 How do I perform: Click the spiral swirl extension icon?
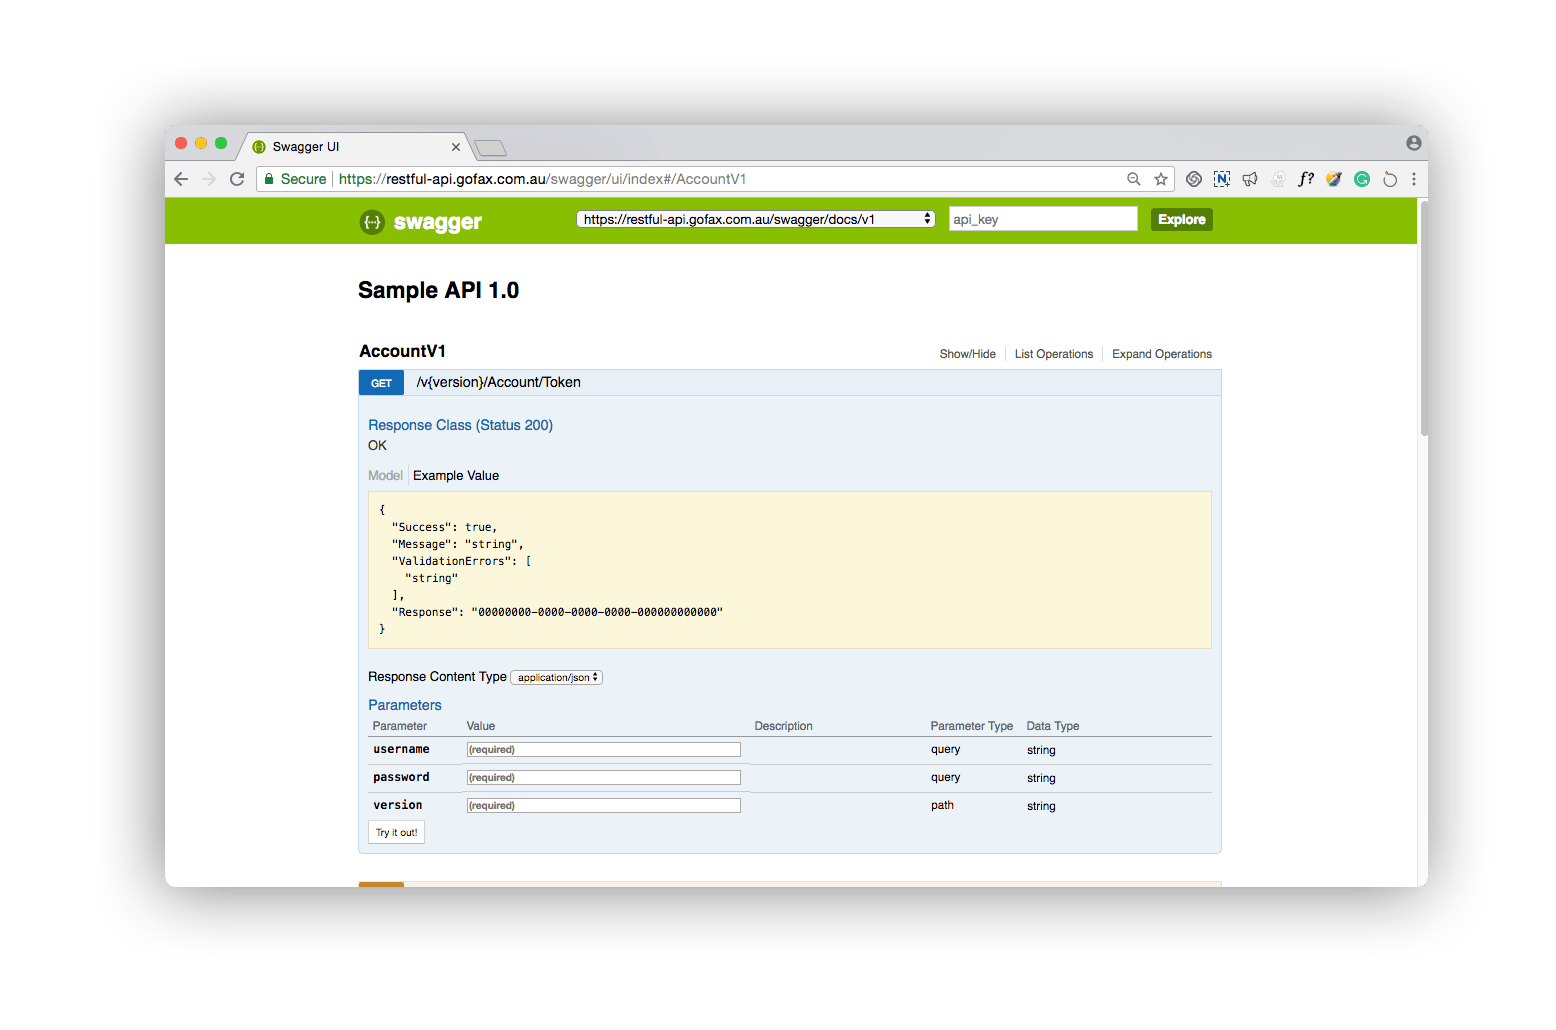coord(1194,179)
